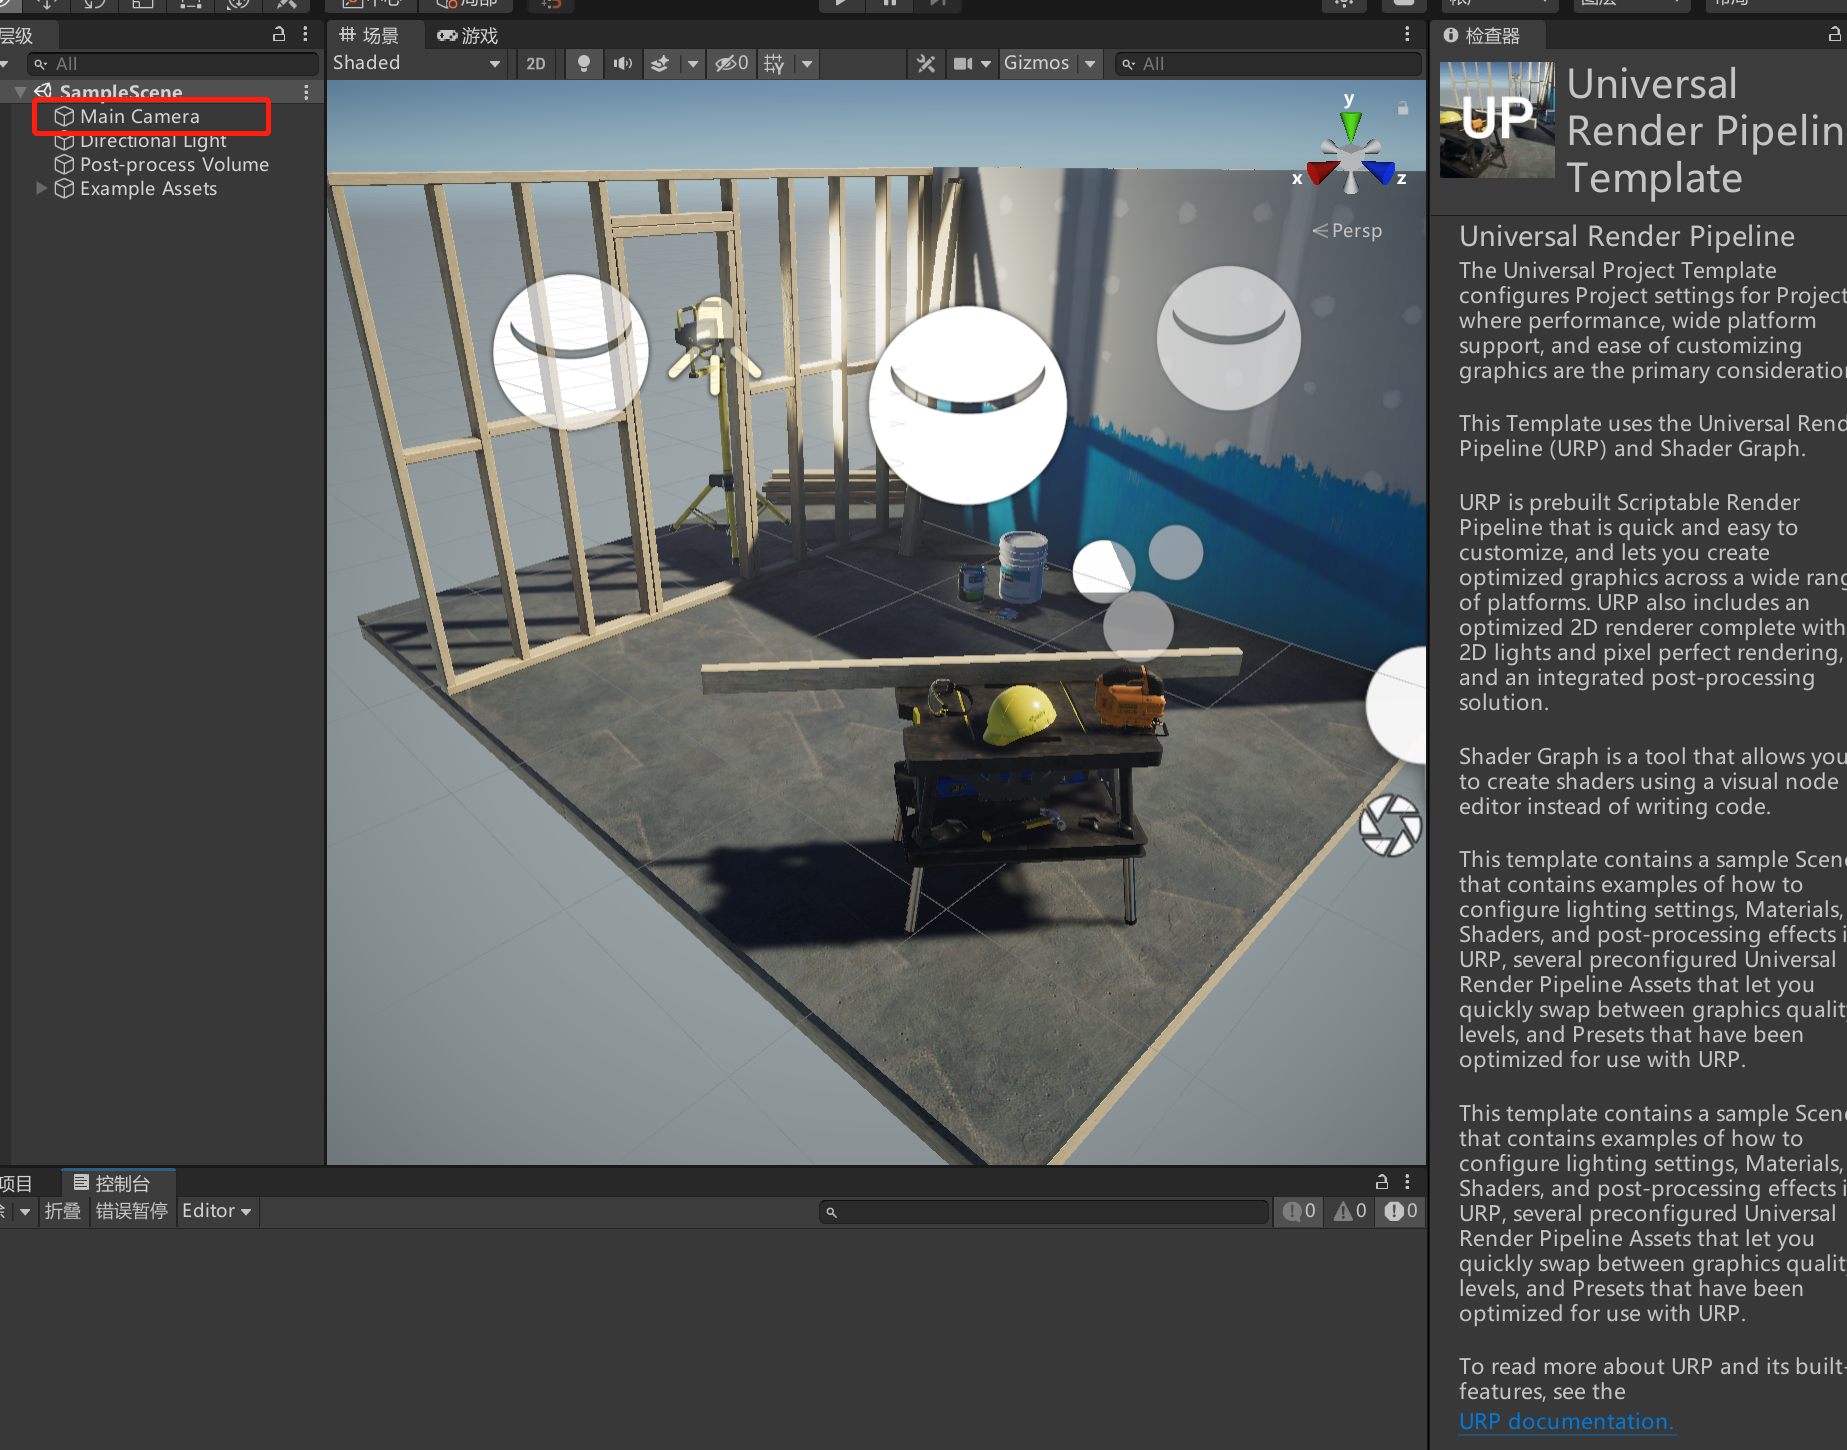Toggle the 折叠 collapse option in console
Screen dimensions: 1847x1450
62,1211
